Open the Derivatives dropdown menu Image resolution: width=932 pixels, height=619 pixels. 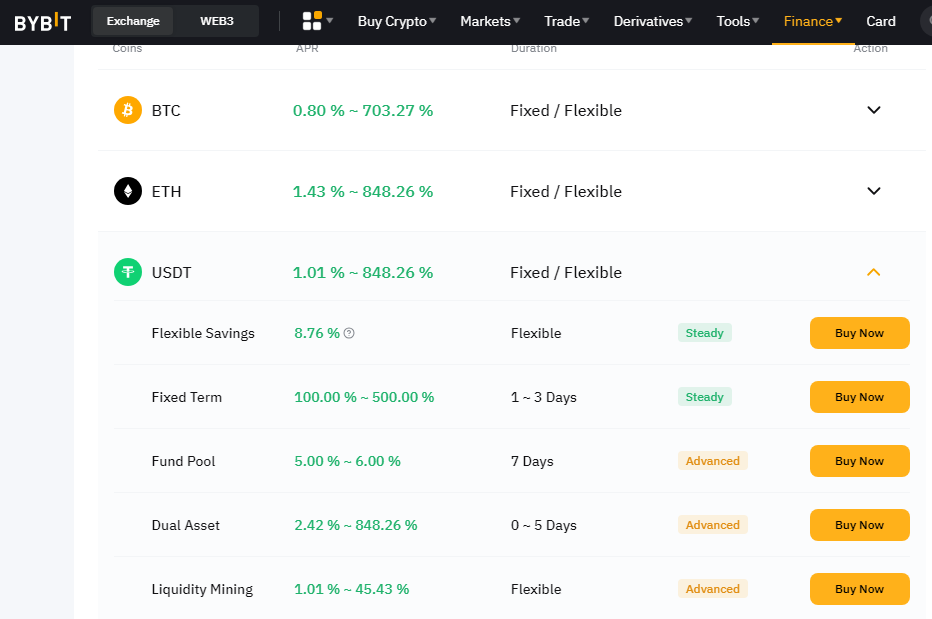[653, 21]
